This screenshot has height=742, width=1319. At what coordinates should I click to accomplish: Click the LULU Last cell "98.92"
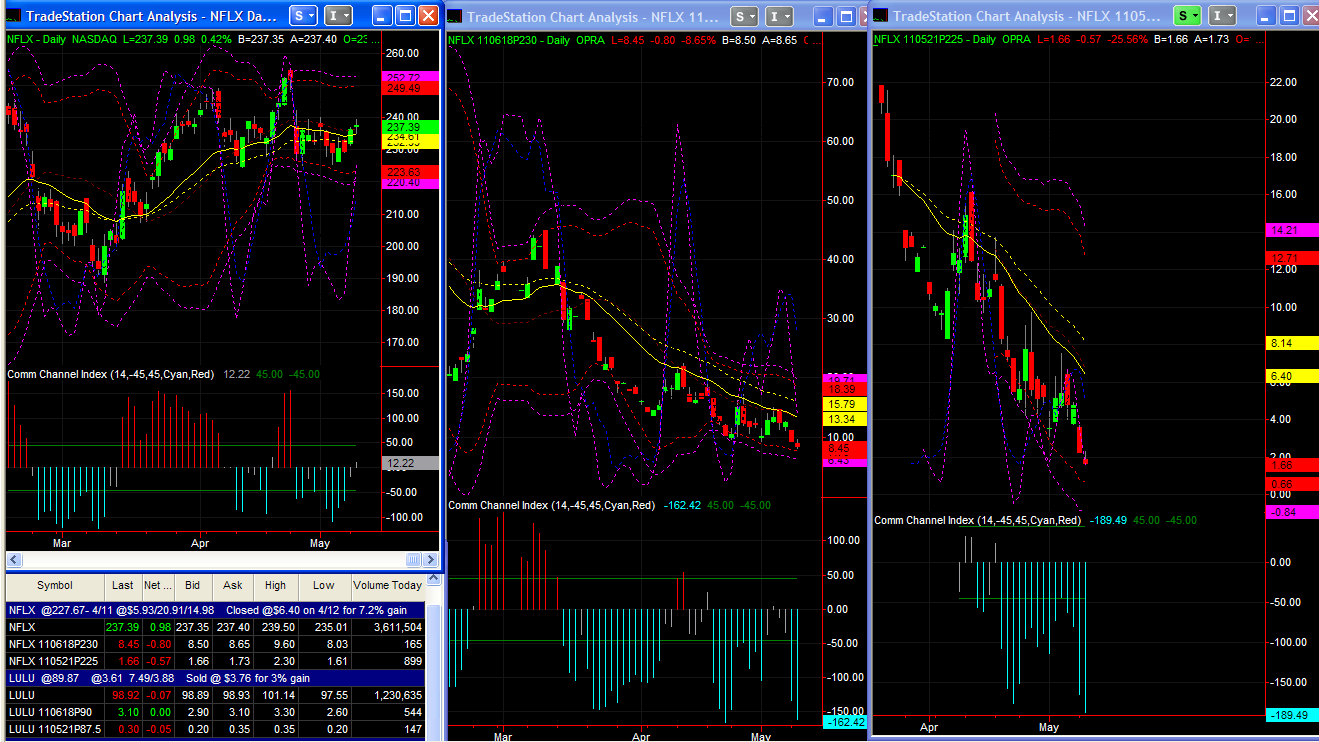tap(122, 694)
